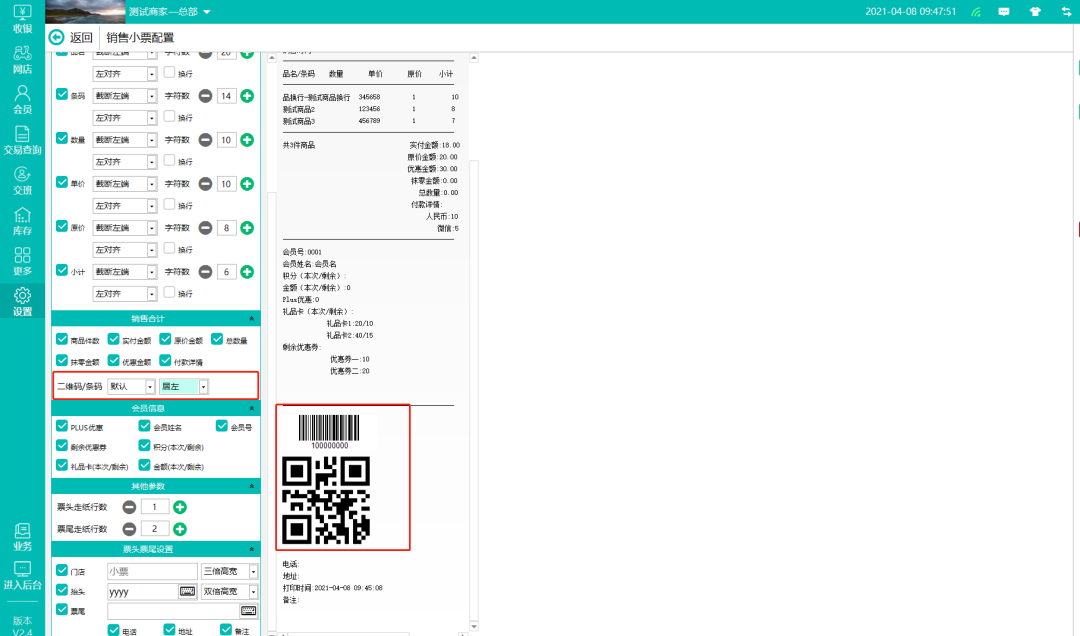Increase 条码 character count with plus button
Viewport: 1080px width, 636px height.
tap(247, 96)
